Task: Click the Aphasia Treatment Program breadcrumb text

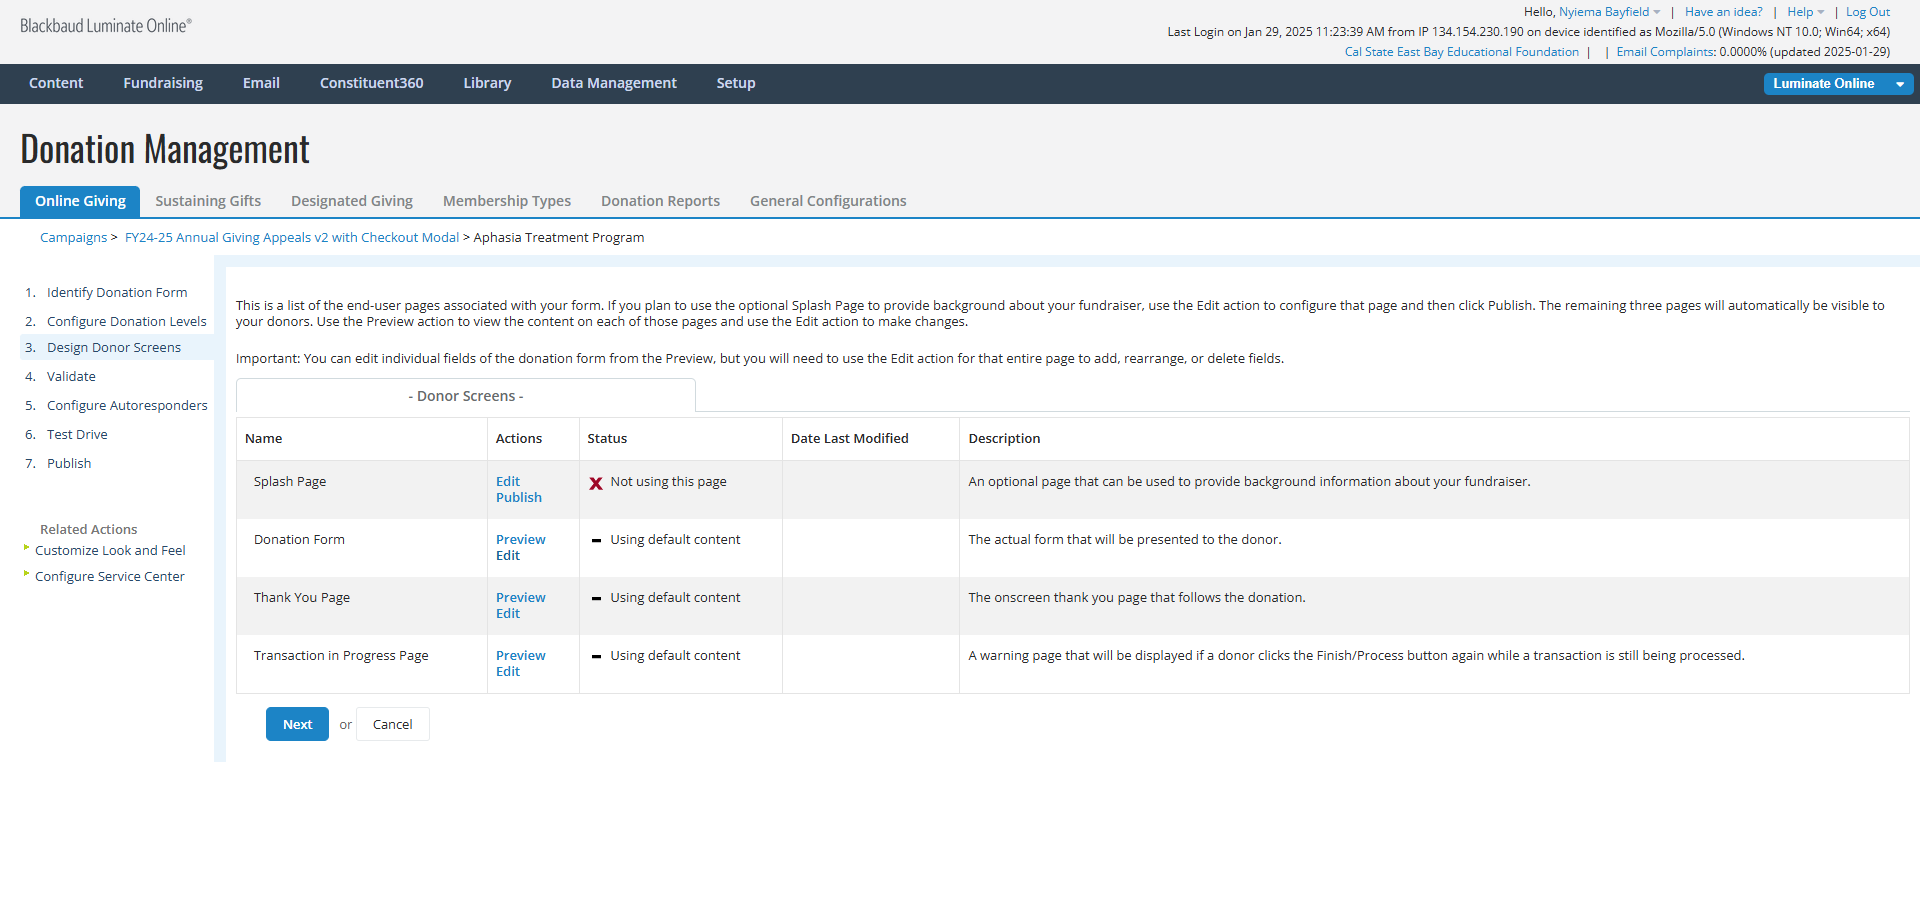Action: 559,238
